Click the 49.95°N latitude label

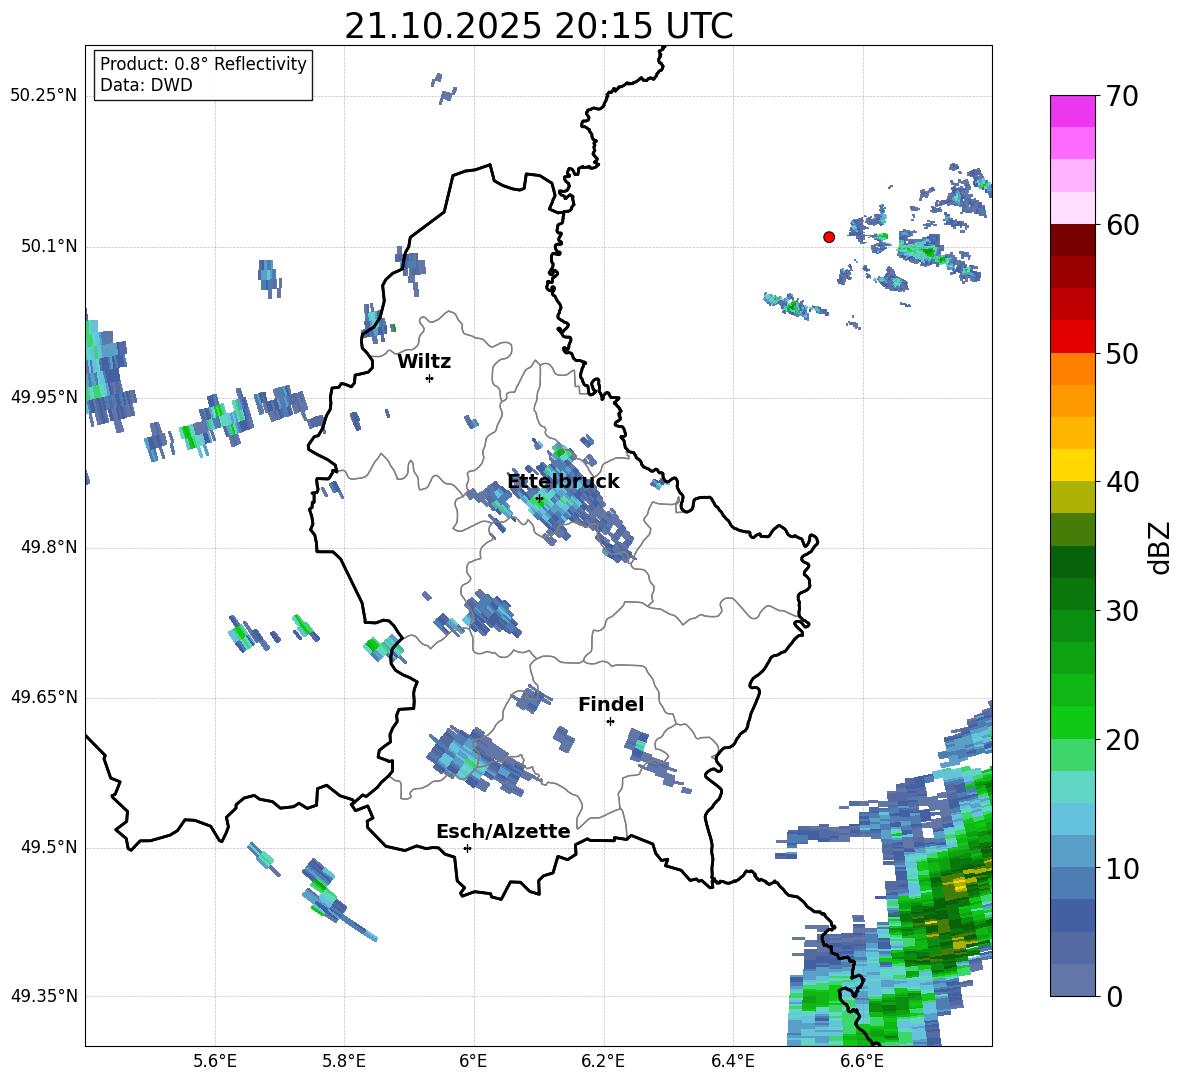[44, 397]
